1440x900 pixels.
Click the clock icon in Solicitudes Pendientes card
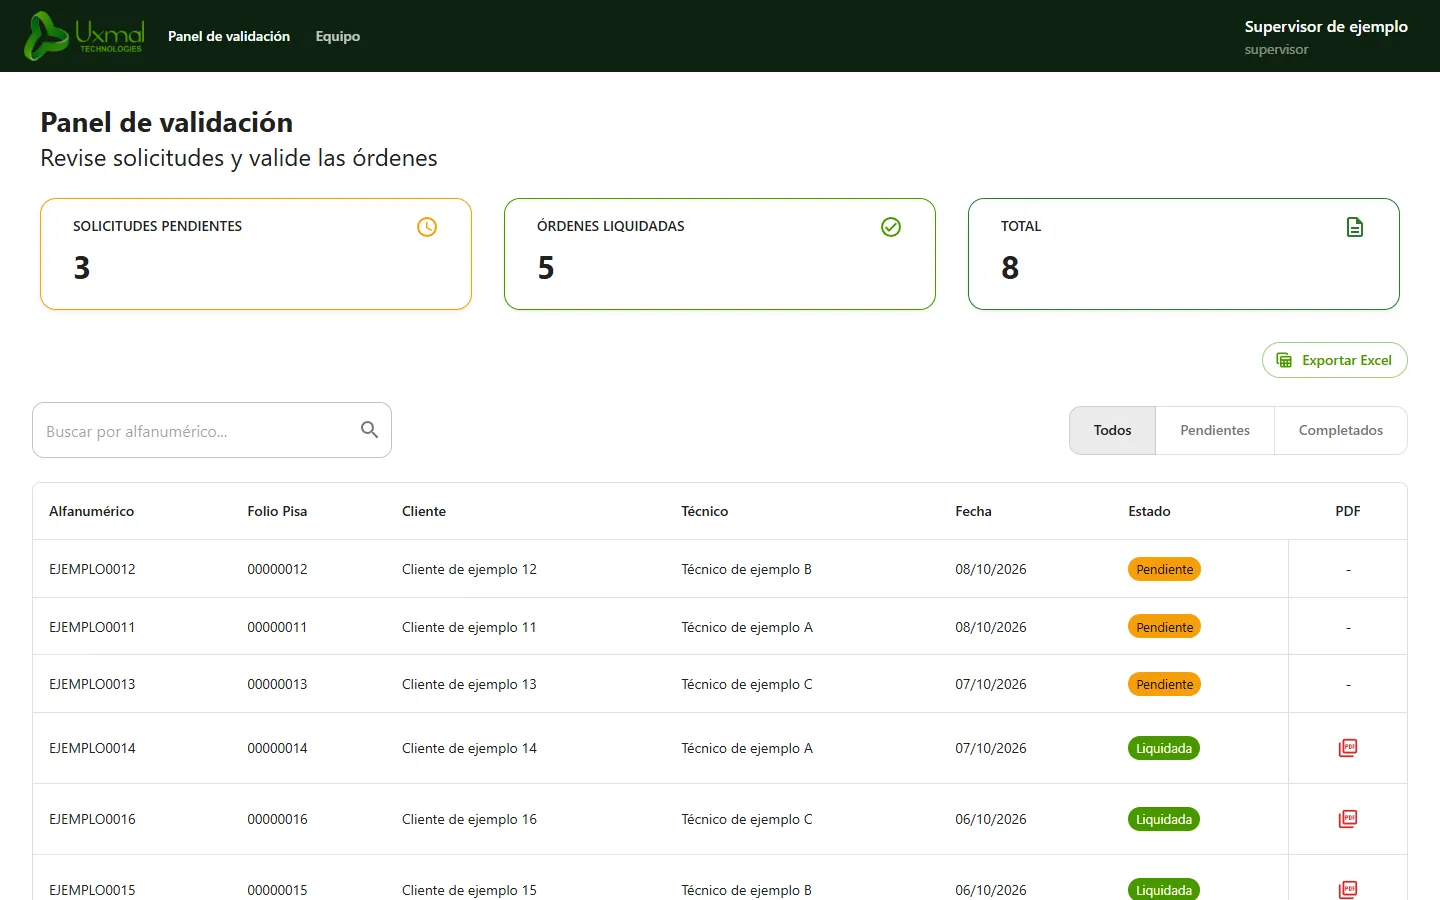coord(427,227)
